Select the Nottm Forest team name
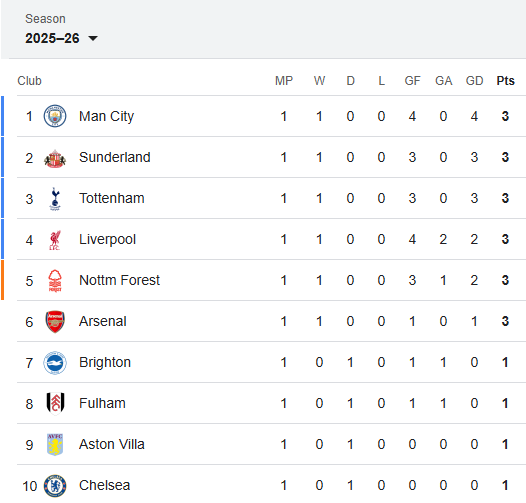 point(119,280)
